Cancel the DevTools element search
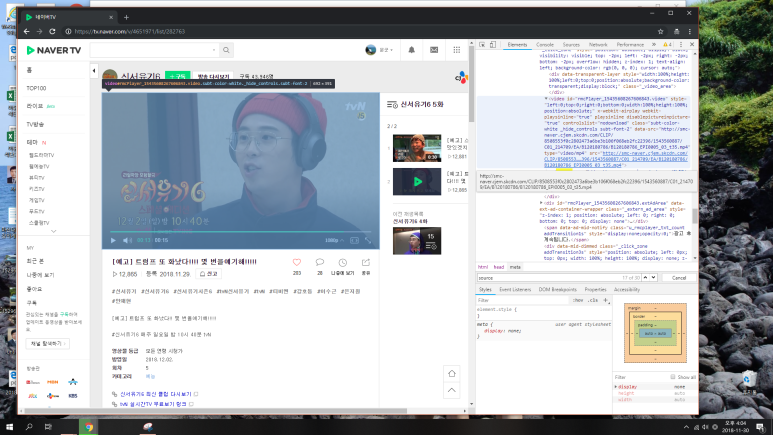 click(679, 278)
